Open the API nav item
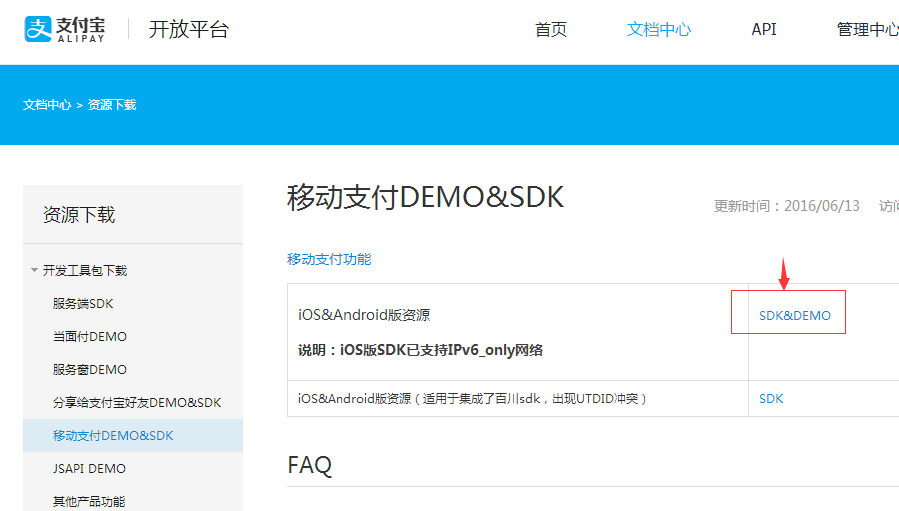899x511 pixels. (x=764, y=29)
